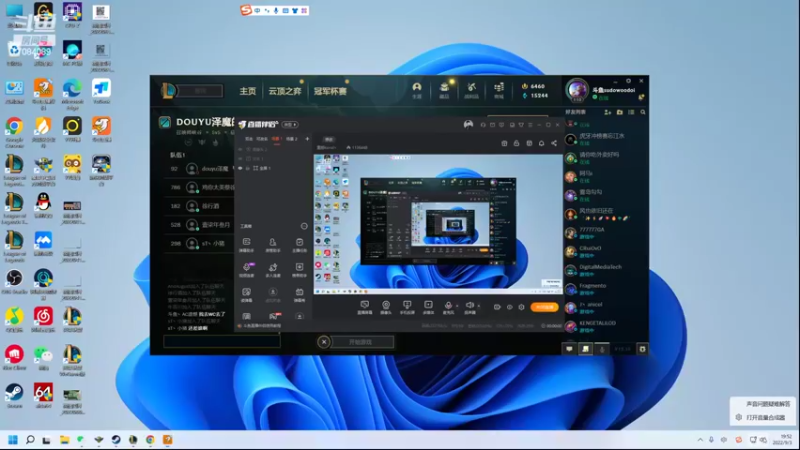Open the first toolbox tool icon

tap(246, 244)
